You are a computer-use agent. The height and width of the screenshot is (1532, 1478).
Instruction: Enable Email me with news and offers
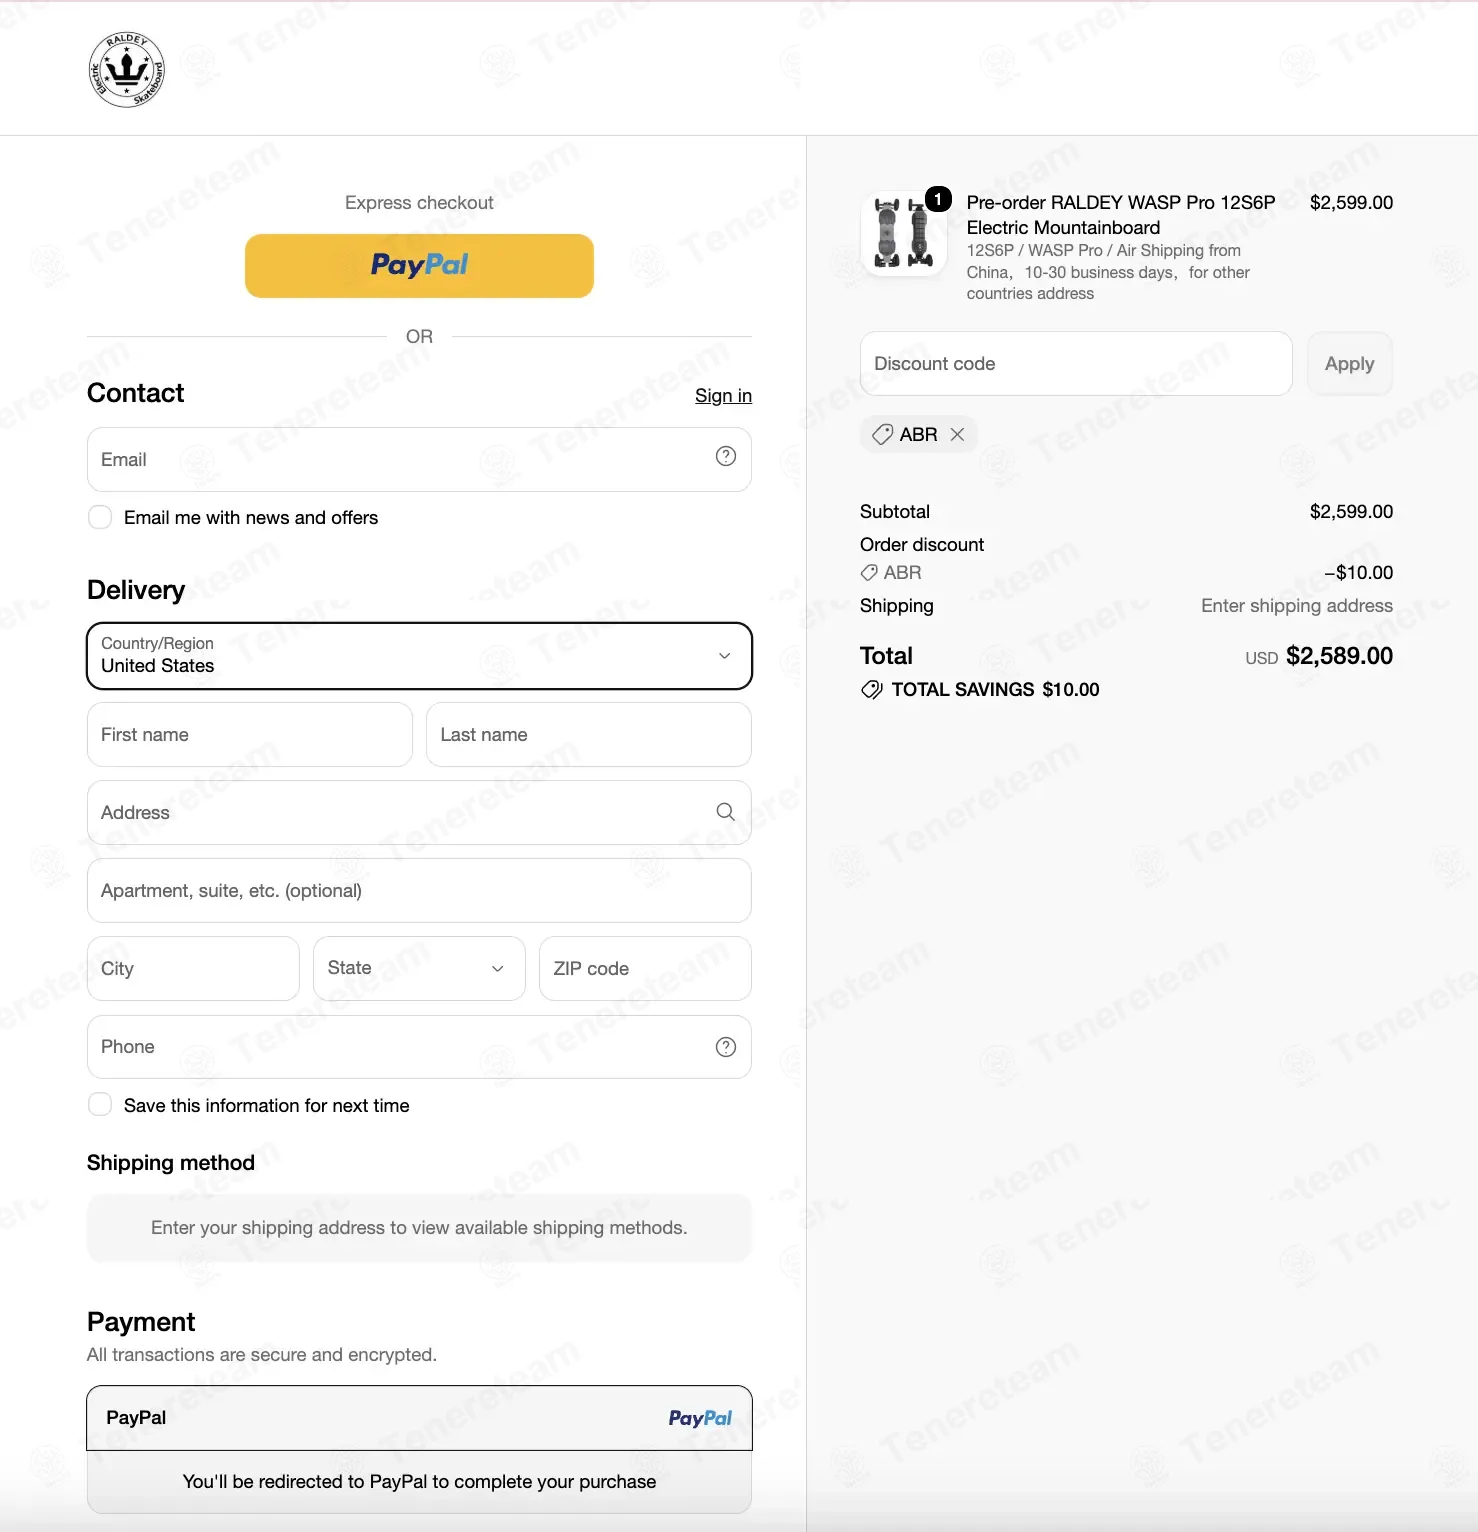(100, 517)
